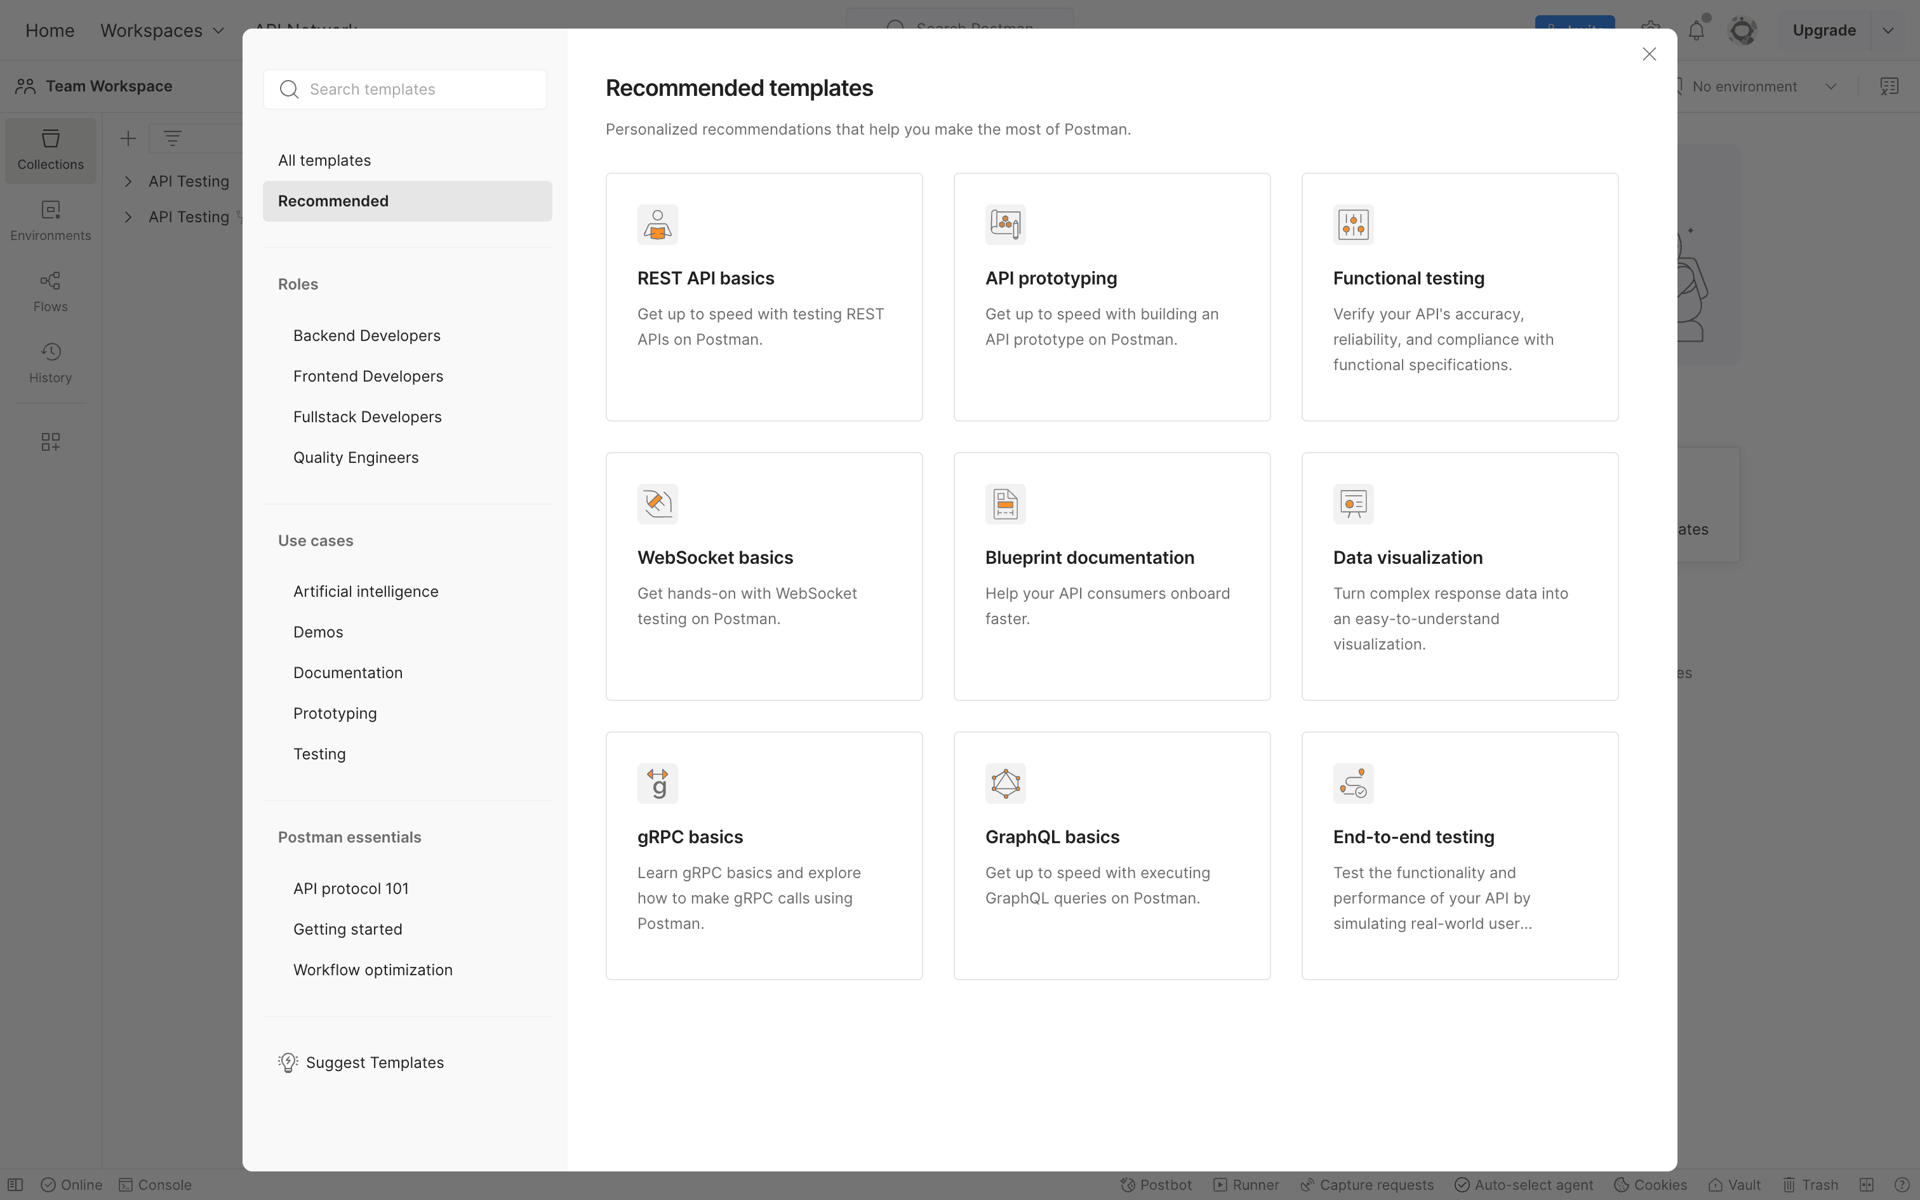Screen dimensions: 1920x1200
Task: Open GraphQL basics template title
Action: point(1052,837)
